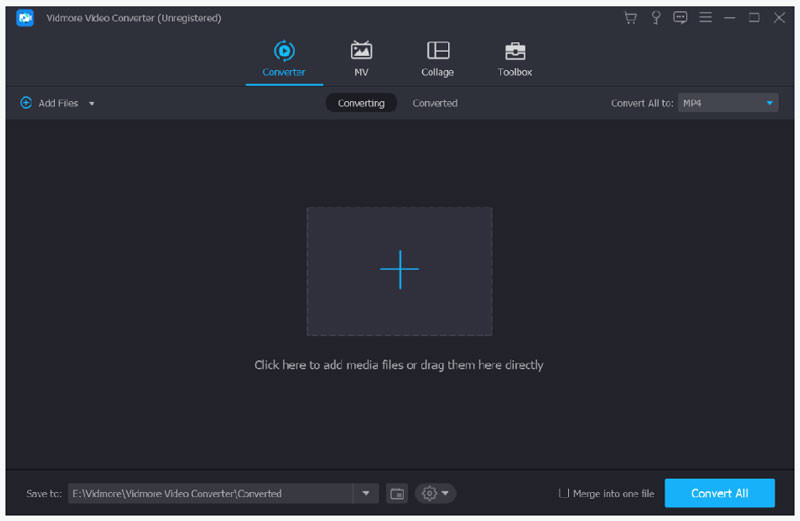Select the Converting tab
The width and height of the screenshot is (800, 521).
(361, 103)
